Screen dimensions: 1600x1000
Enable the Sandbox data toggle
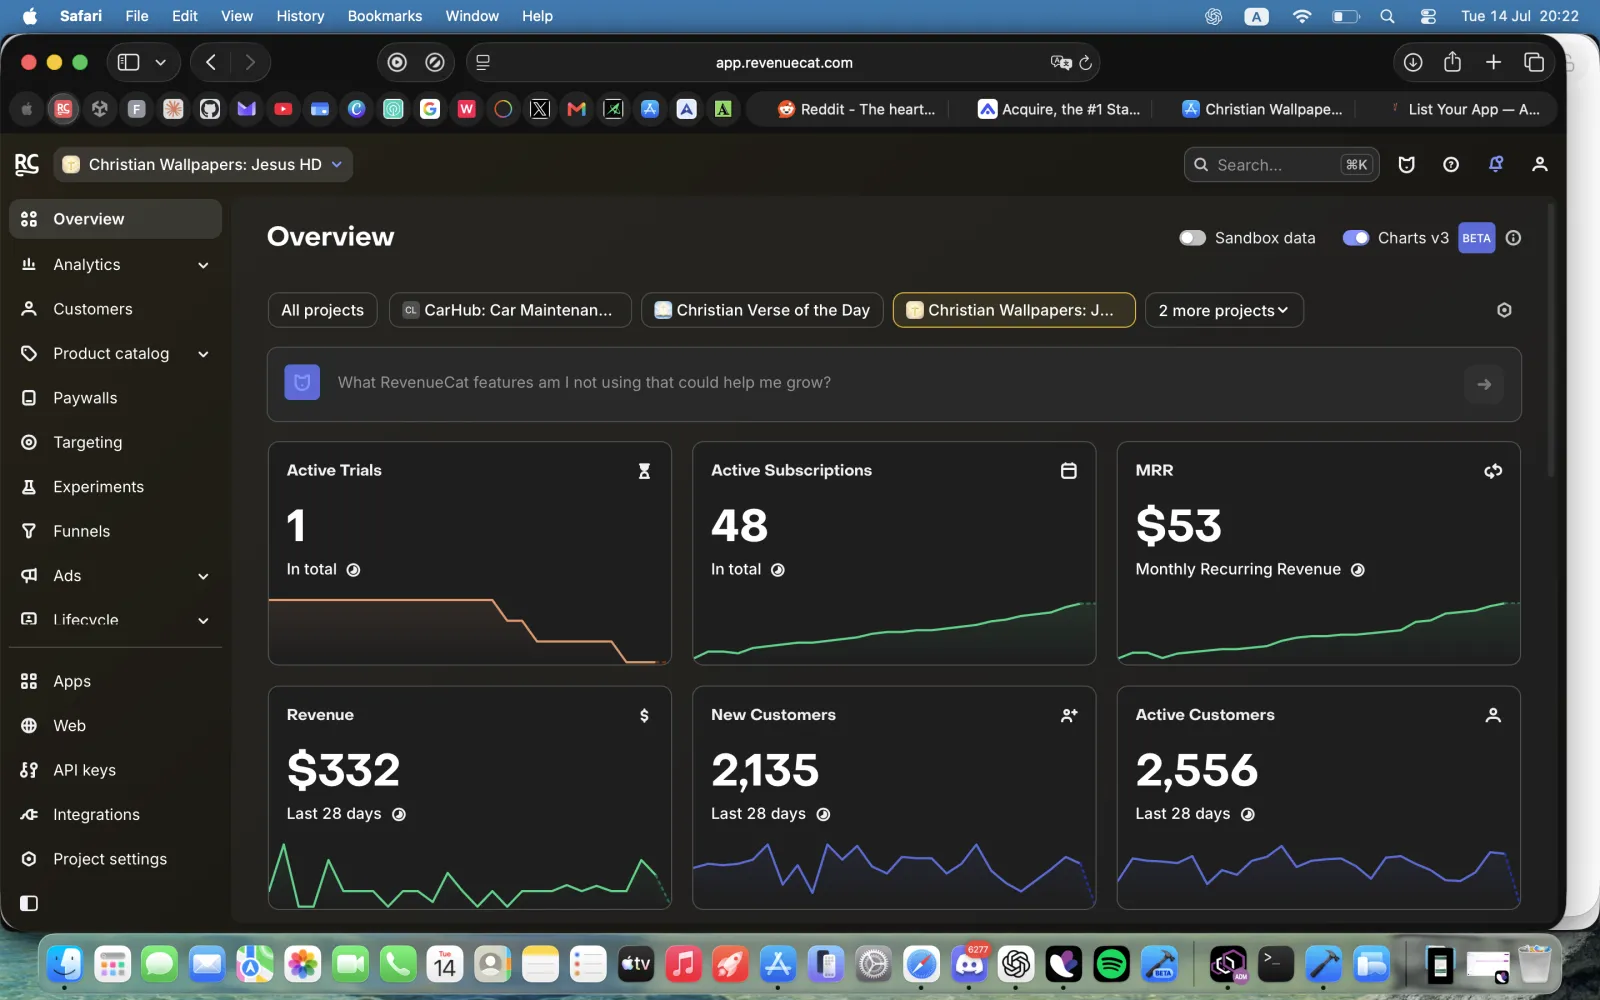click(x=1192, y=238)
